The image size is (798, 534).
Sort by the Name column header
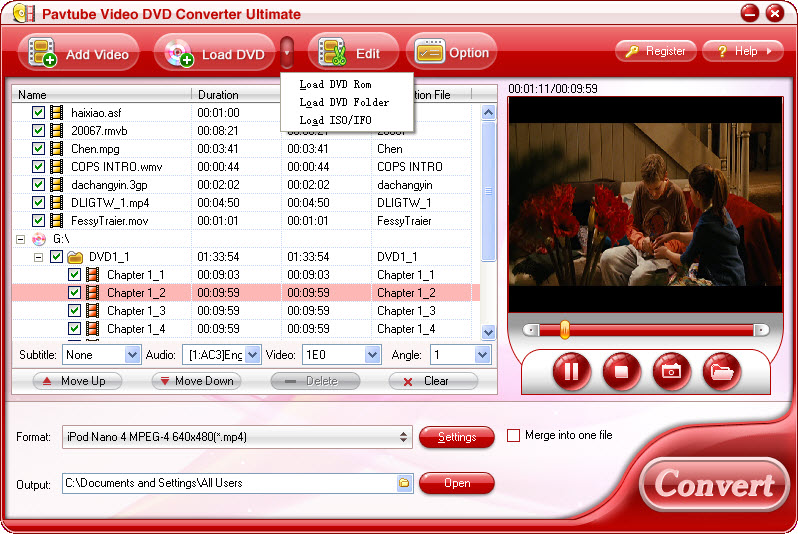coord(101,95)
